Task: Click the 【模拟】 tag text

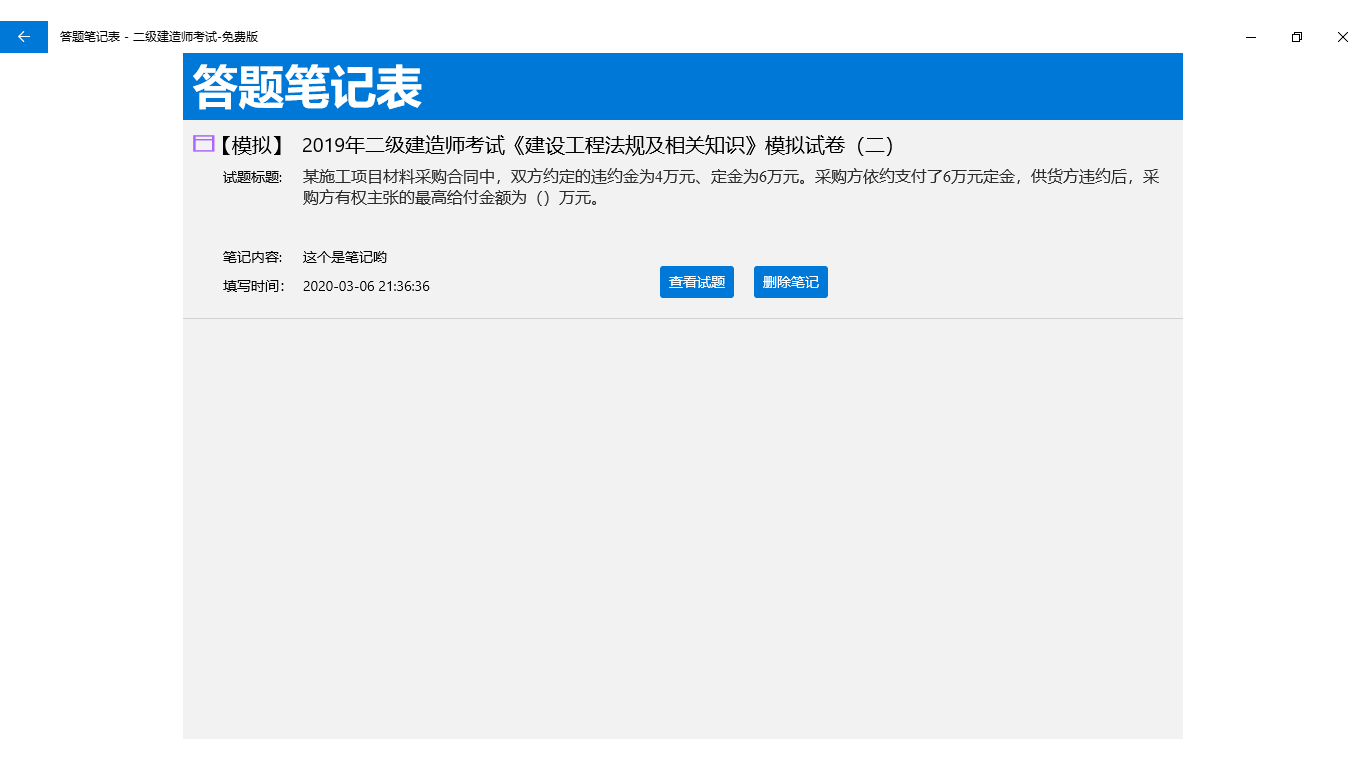Action: (x=251, y=145)
